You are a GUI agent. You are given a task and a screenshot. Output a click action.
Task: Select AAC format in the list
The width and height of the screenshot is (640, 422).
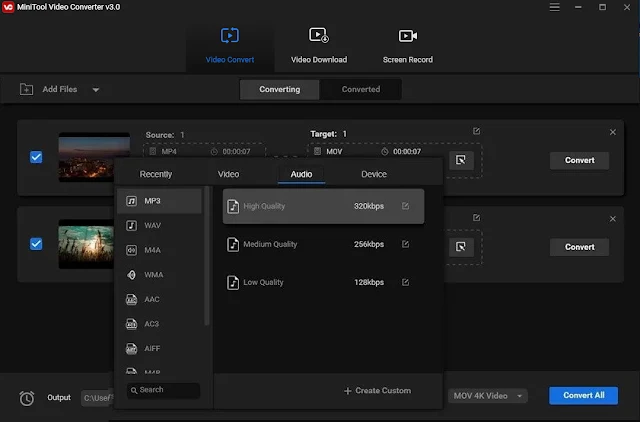point(159,299)
